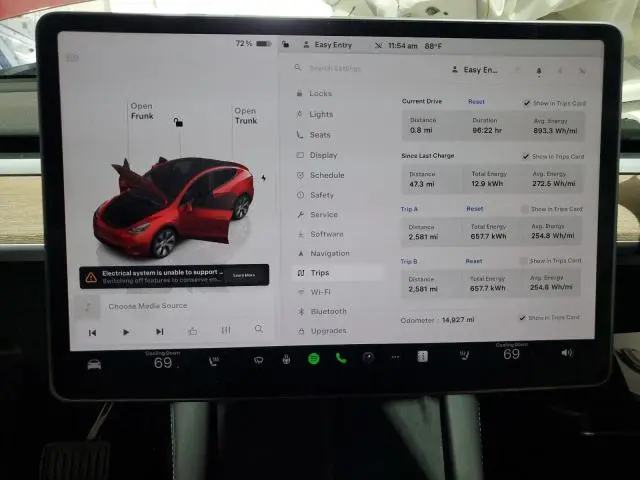
Task: Turn on driver seat heater
Action: [x=213, y=361]
